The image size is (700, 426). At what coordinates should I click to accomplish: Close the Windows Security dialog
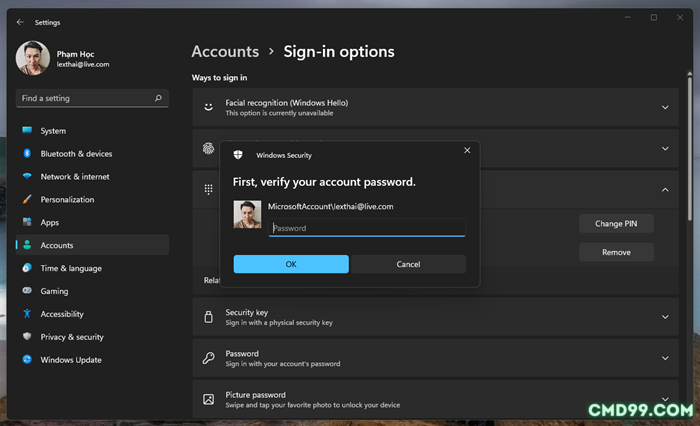[467, 150]
